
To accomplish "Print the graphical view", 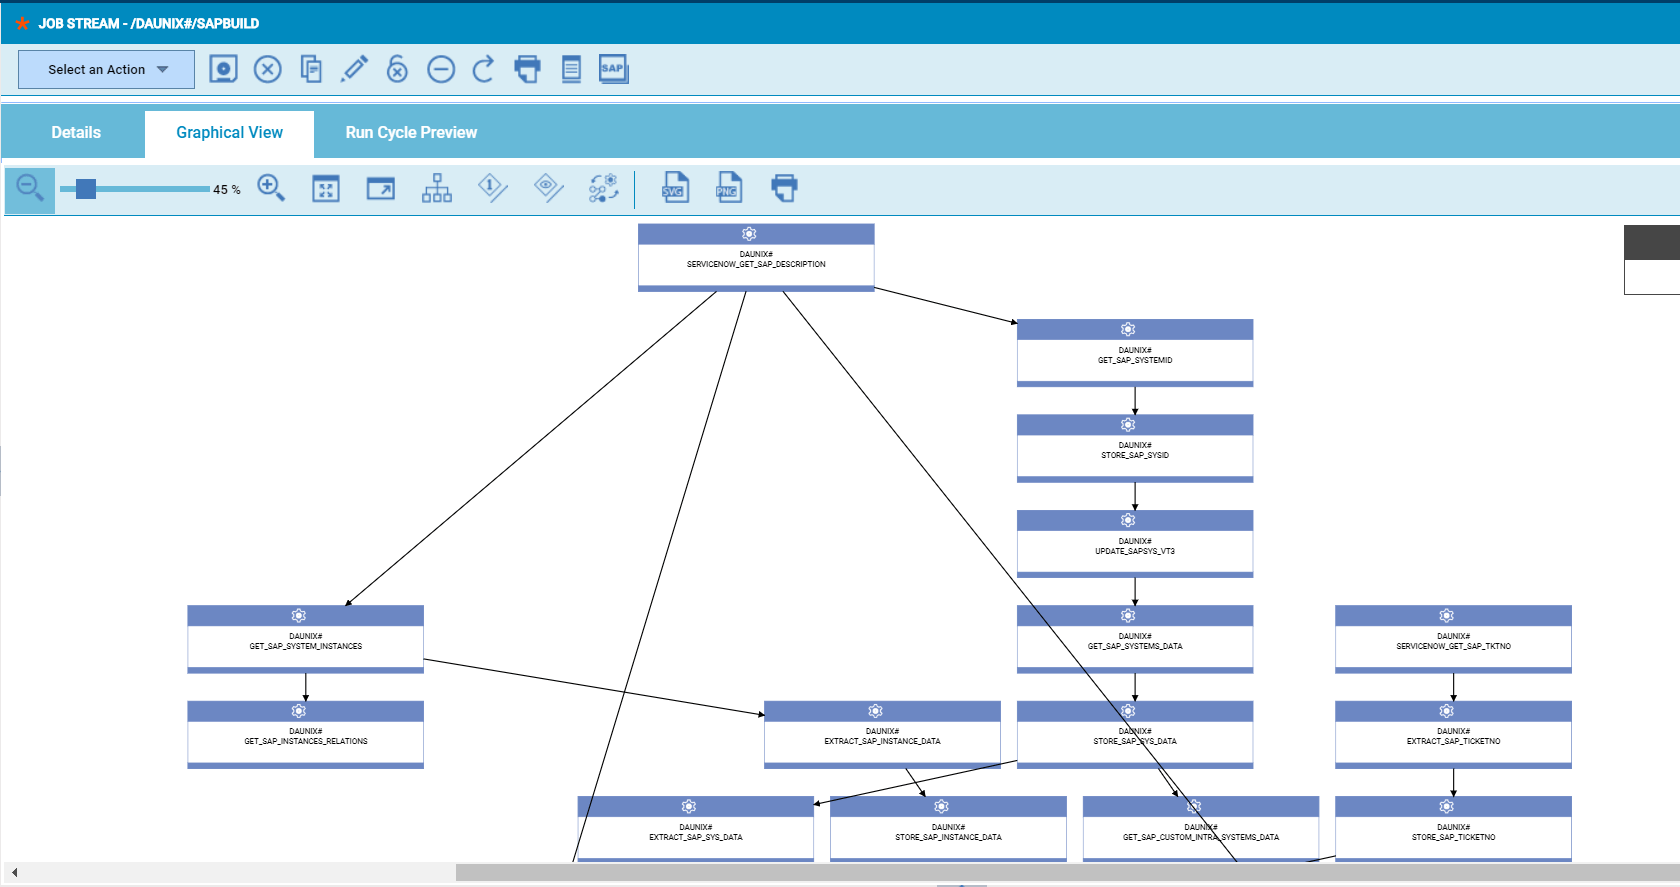I will click(784, 188).
